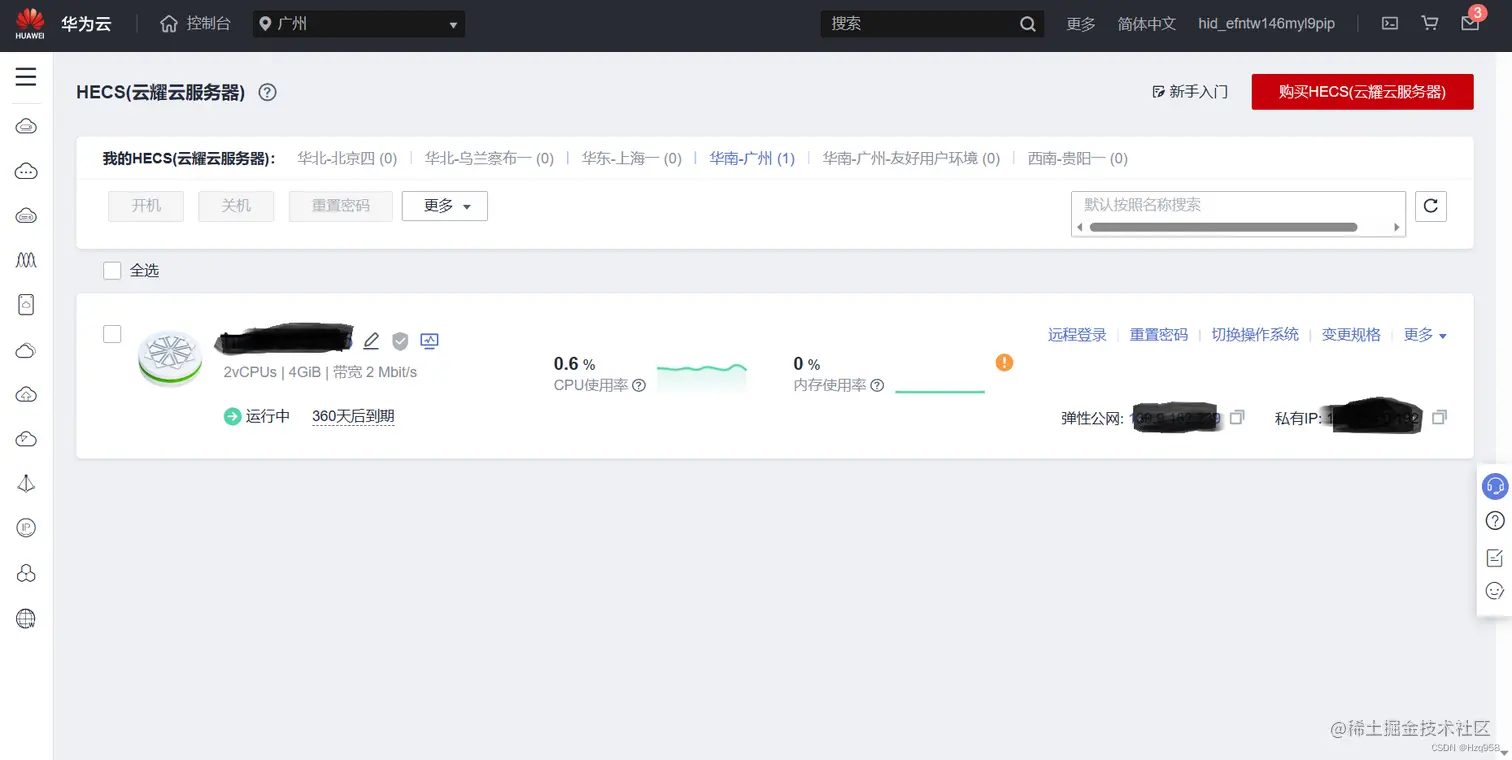
Task: Click the search magnifier icon in top bar
Action: pyautogui.click(x=1027, y=24)
